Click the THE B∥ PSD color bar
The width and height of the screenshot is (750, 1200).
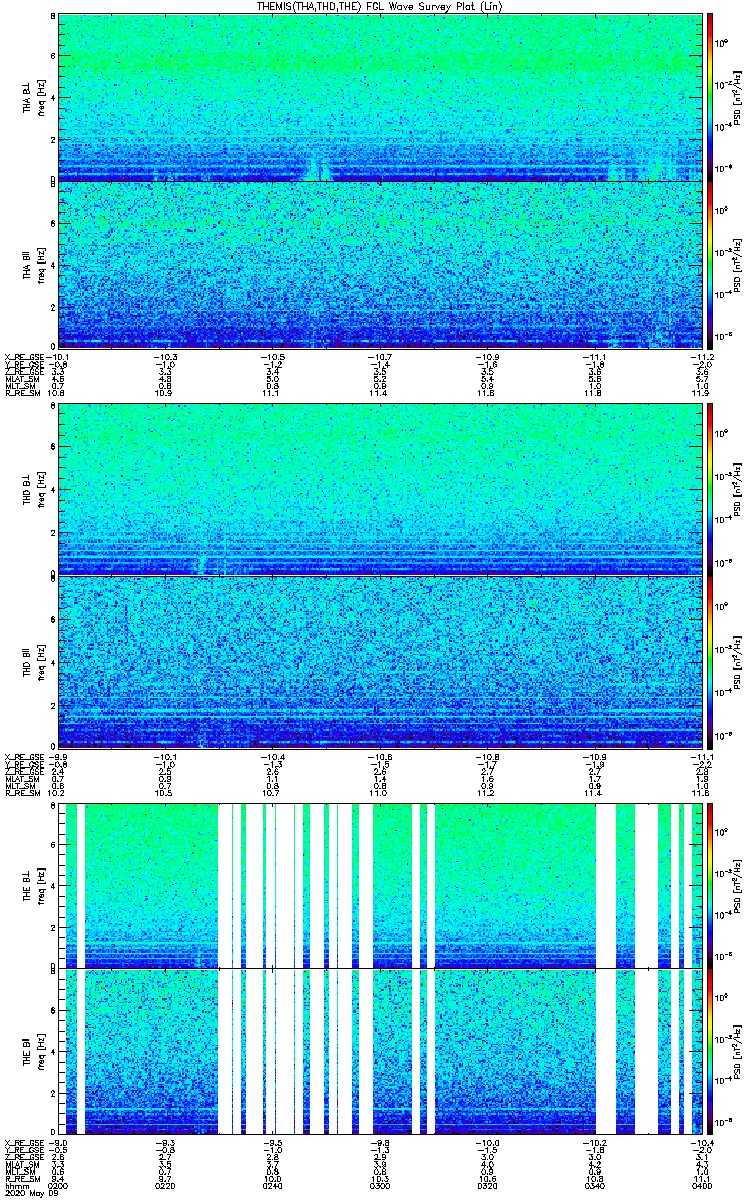point(710,1051)
